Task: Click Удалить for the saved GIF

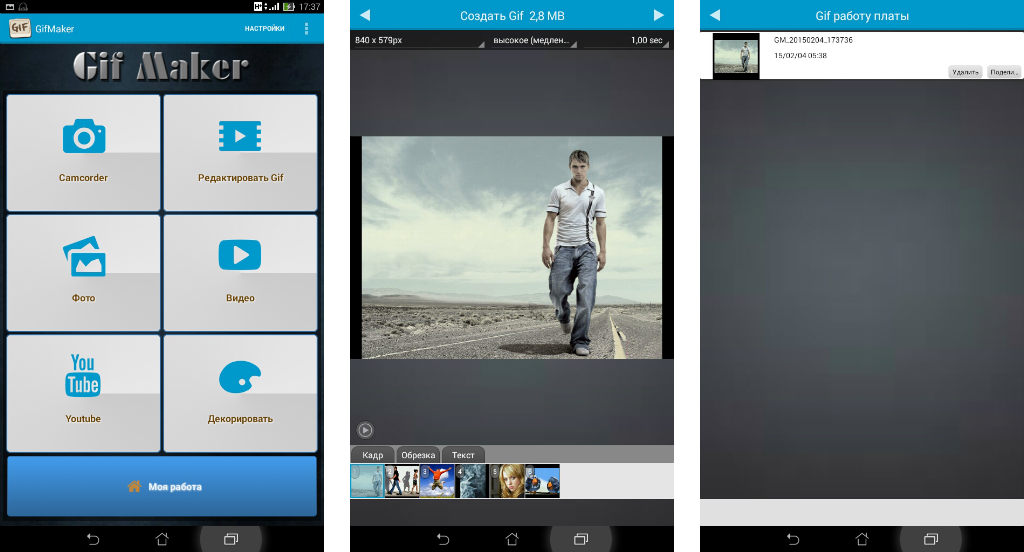Action: pos(965,72)
